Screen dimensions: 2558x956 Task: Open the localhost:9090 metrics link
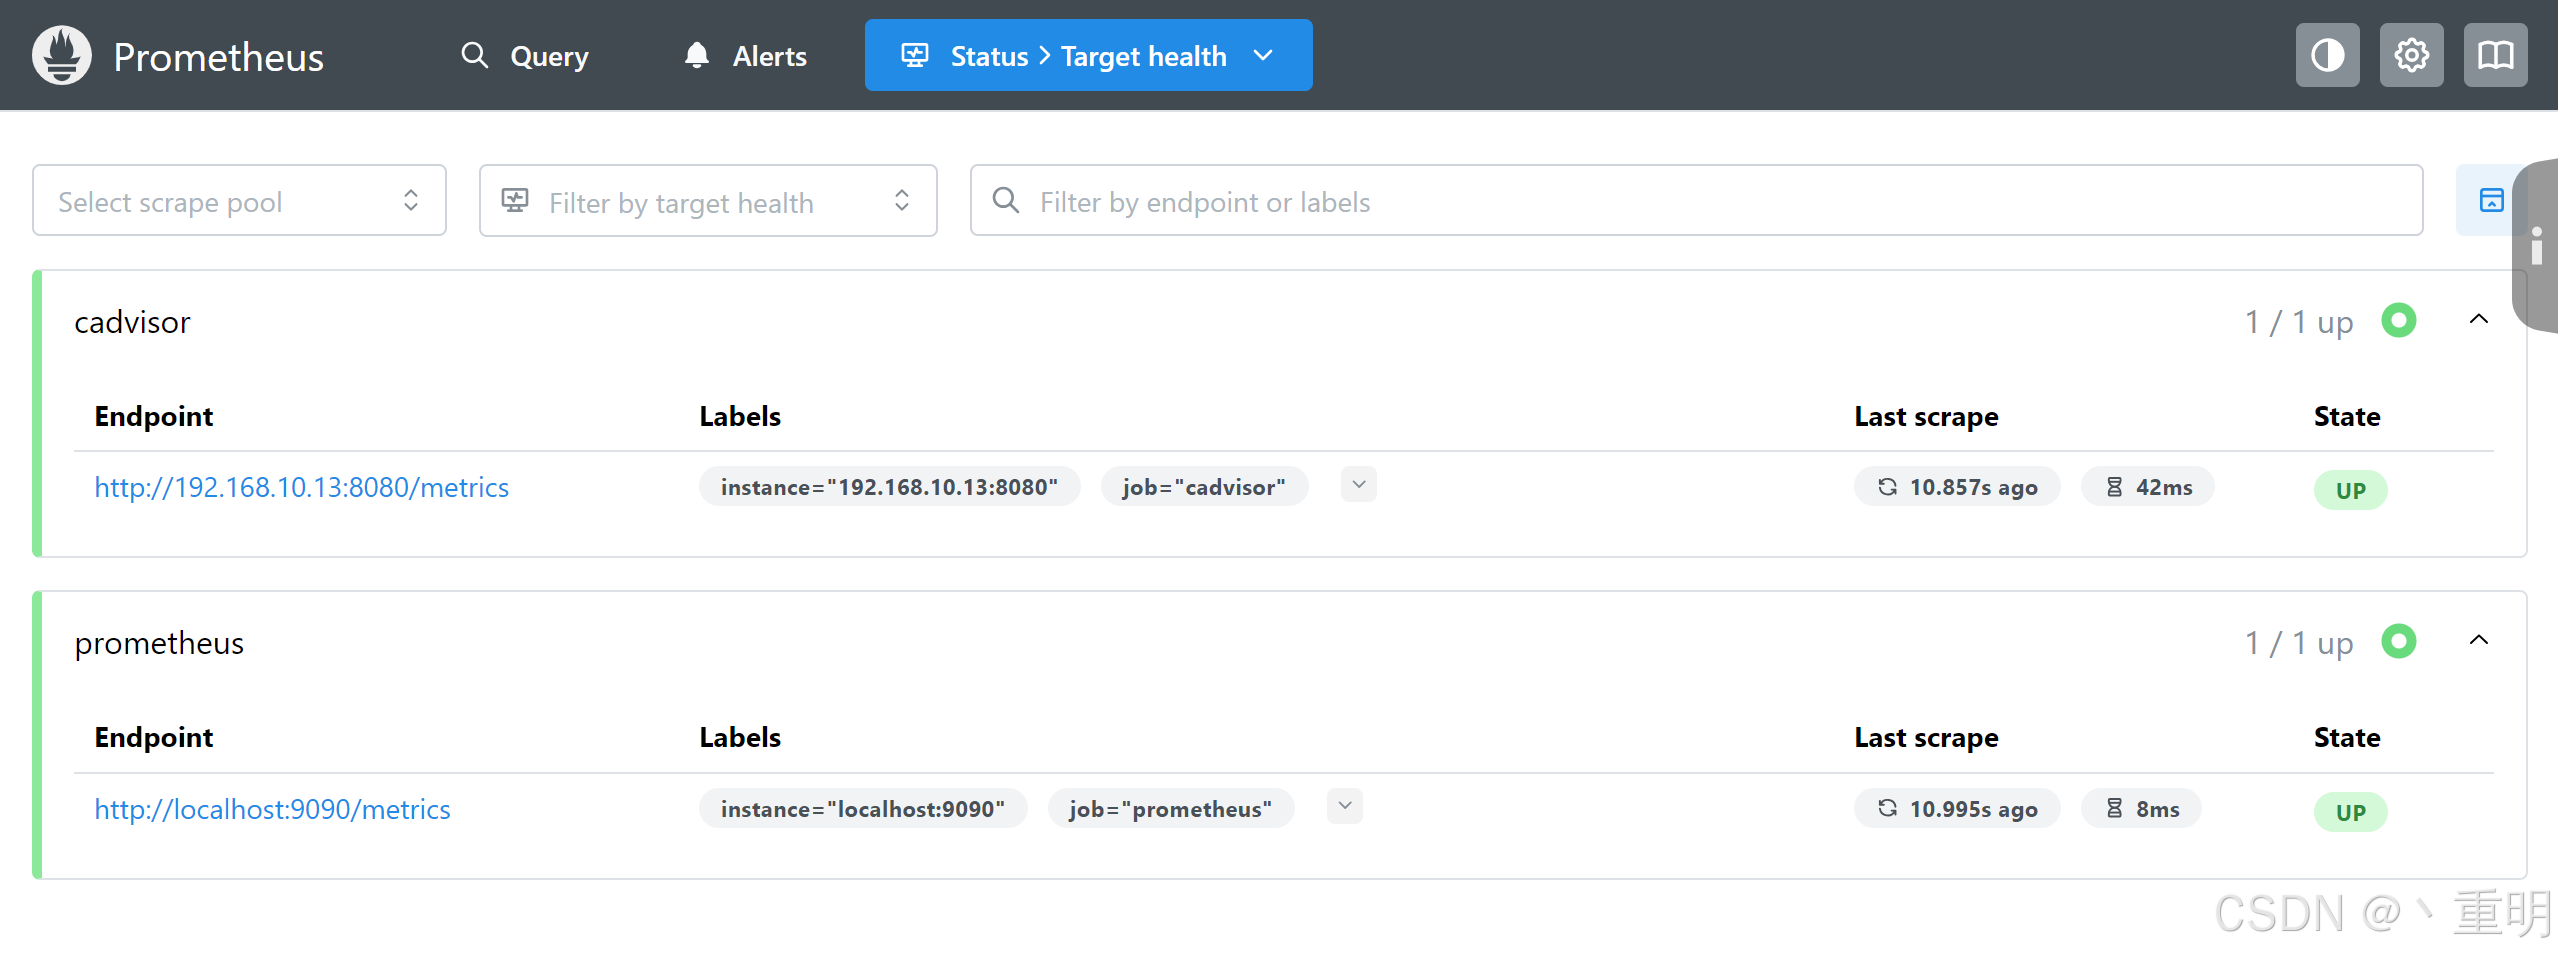pyautogui.click(x=272, y=809)
